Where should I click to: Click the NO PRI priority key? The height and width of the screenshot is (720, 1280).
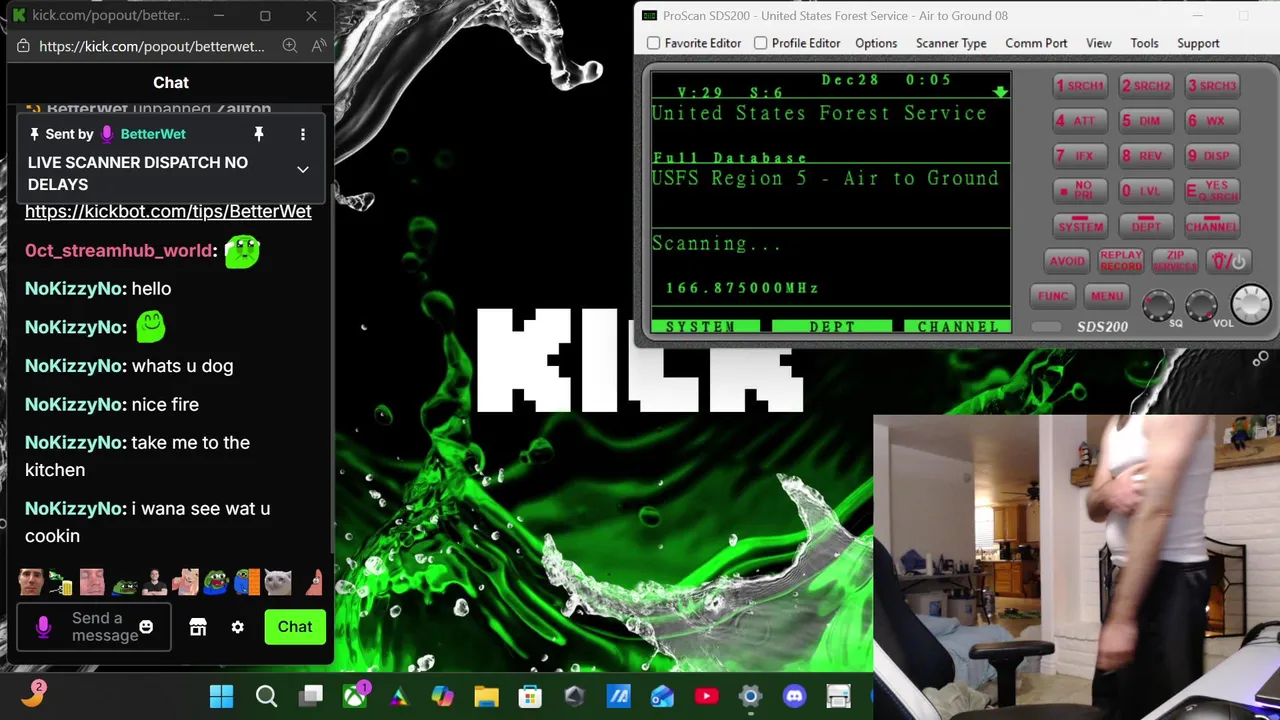tap(1080, 191)
